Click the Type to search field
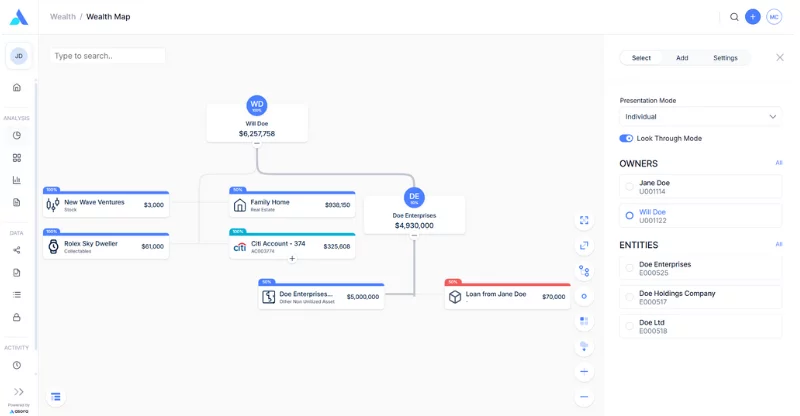The image size is (800, 416). pyautogui.click(x=108, y=56)
